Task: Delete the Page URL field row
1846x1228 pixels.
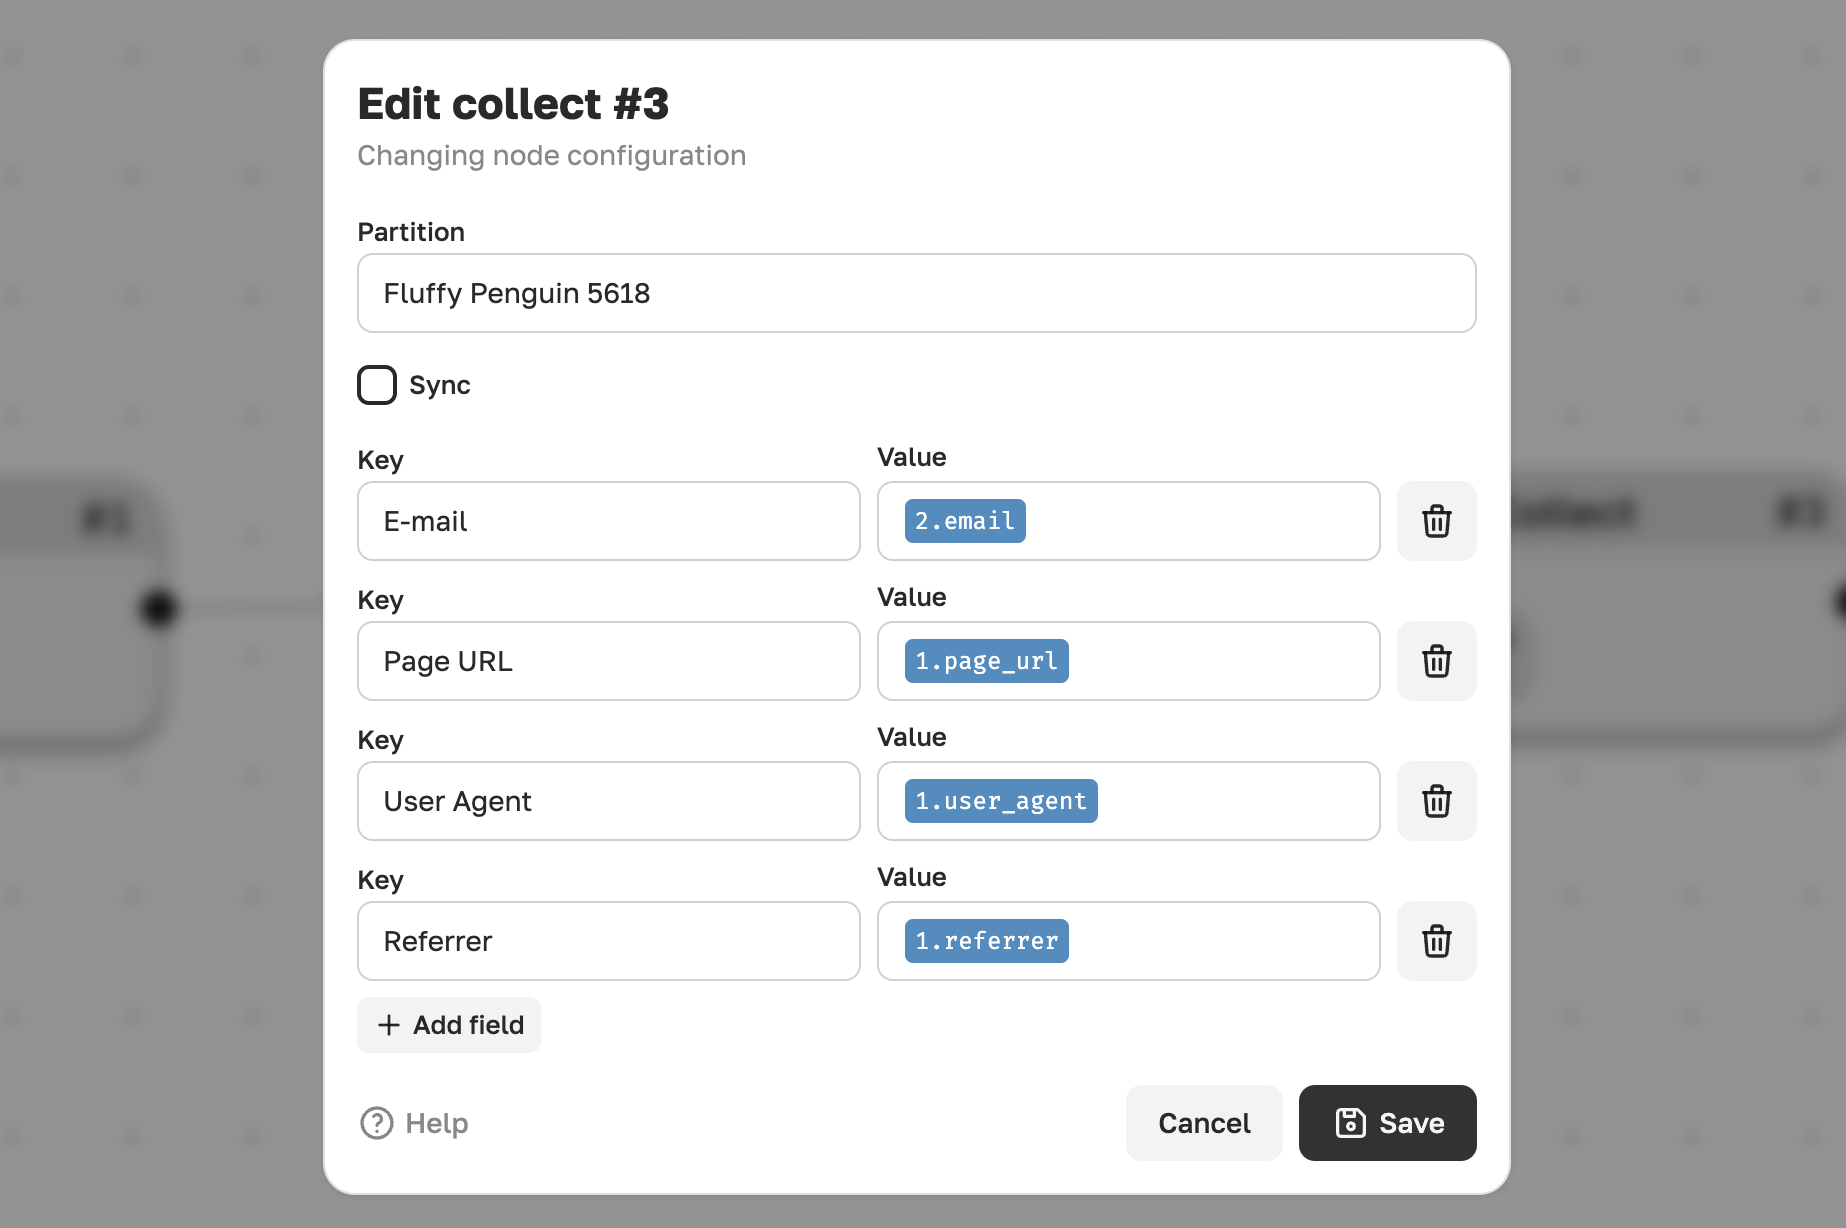Action: pyautogui.click(x=1436, y=661)
